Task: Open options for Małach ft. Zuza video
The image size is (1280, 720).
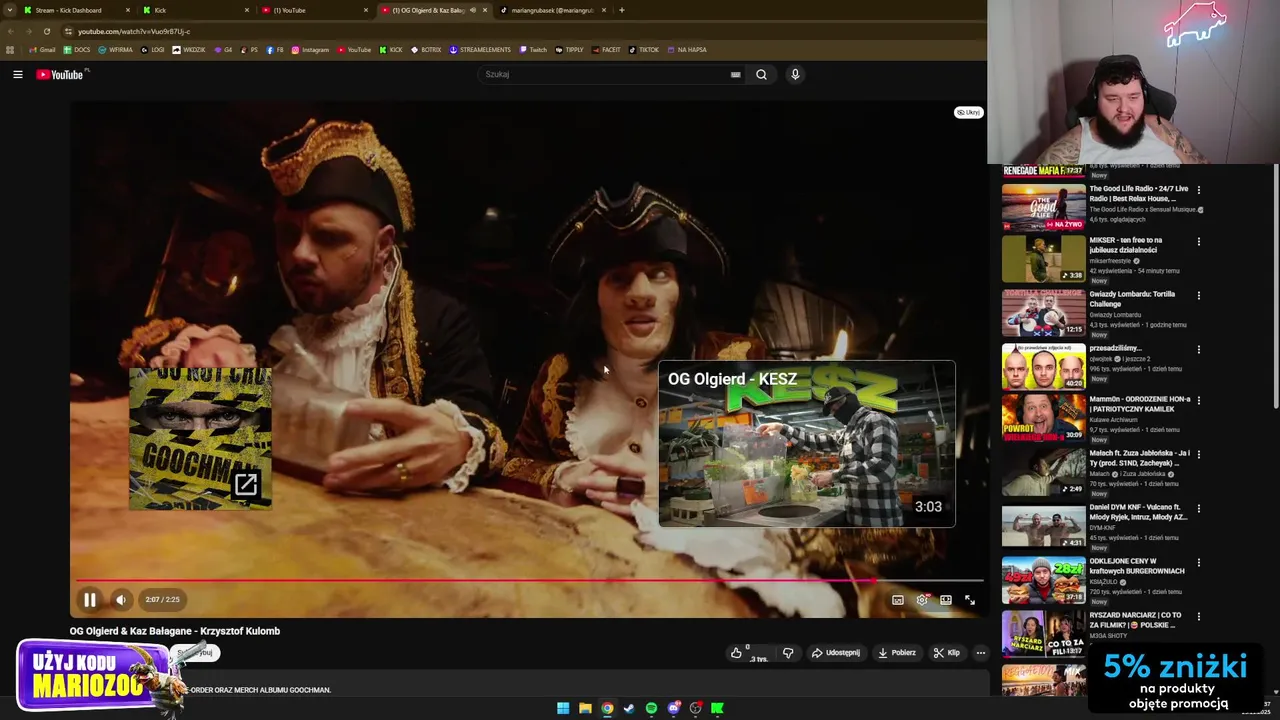Action: click(1199, 454)
